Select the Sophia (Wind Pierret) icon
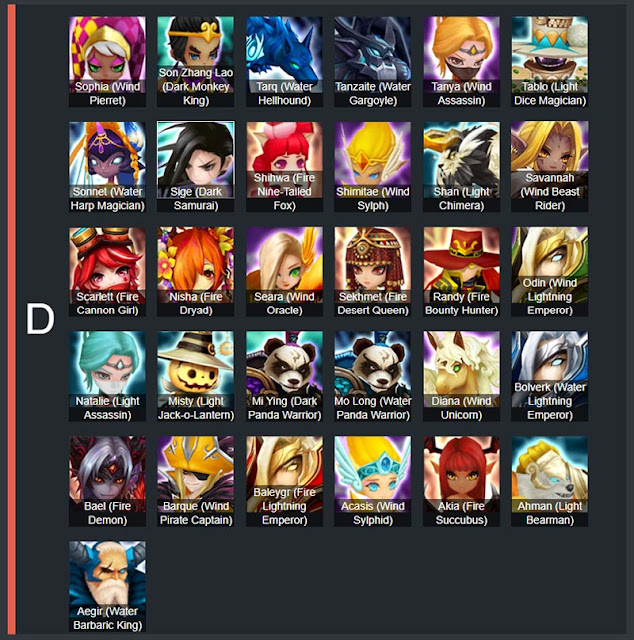The width and height of the screenshot is (634, 640). coord(107,62)
